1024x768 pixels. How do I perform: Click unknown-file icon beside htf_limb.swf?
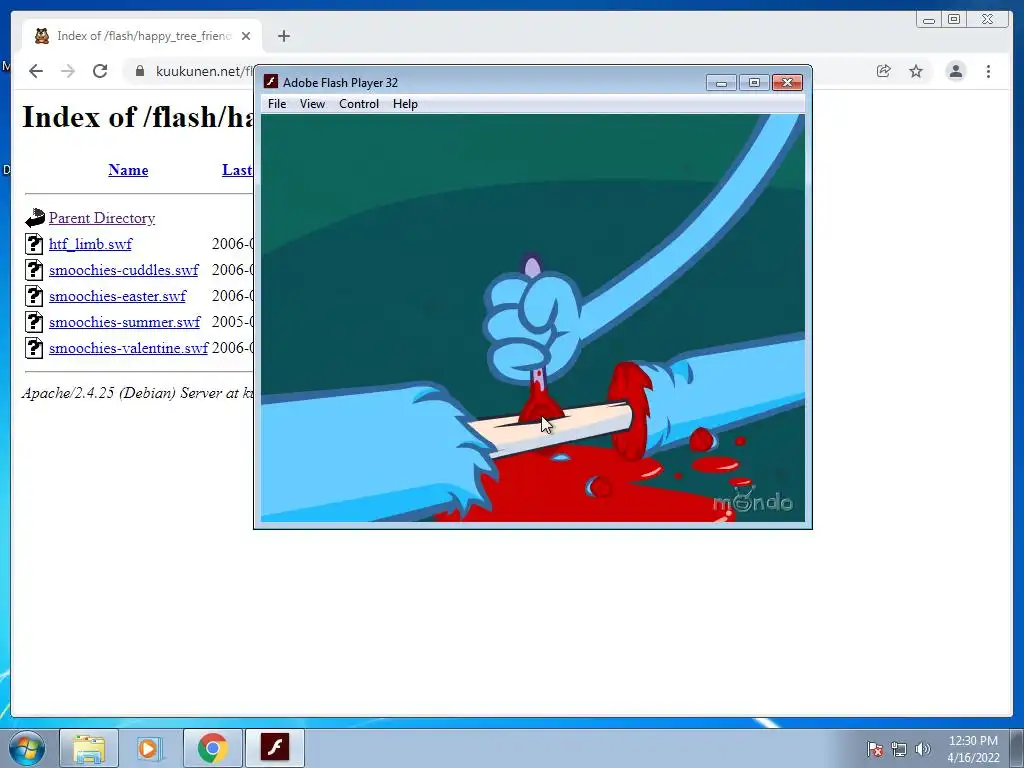coord(34,244)
